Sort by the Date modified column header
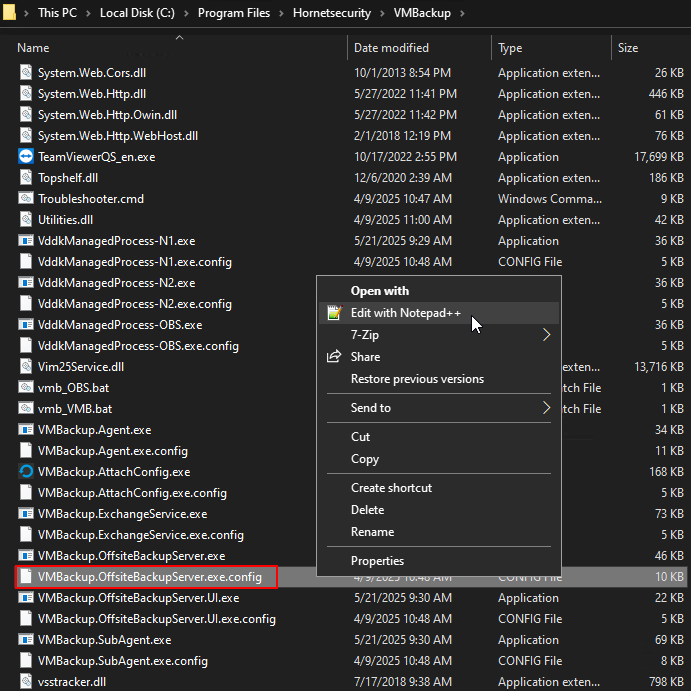The image size is (691, 691). 391,48
